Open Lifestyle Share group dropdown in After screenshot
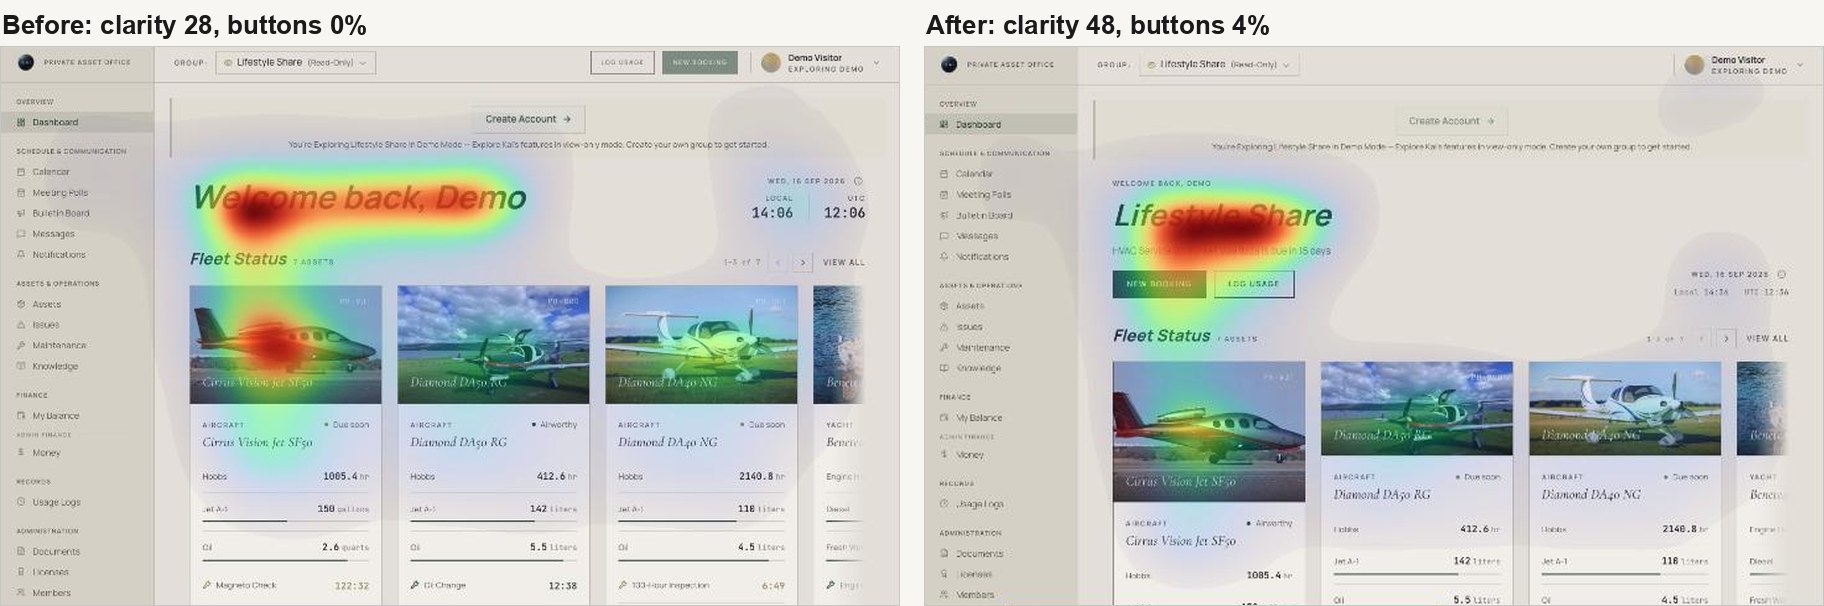This screenshot has width=1824, height=606. [x=1219, y=64]
